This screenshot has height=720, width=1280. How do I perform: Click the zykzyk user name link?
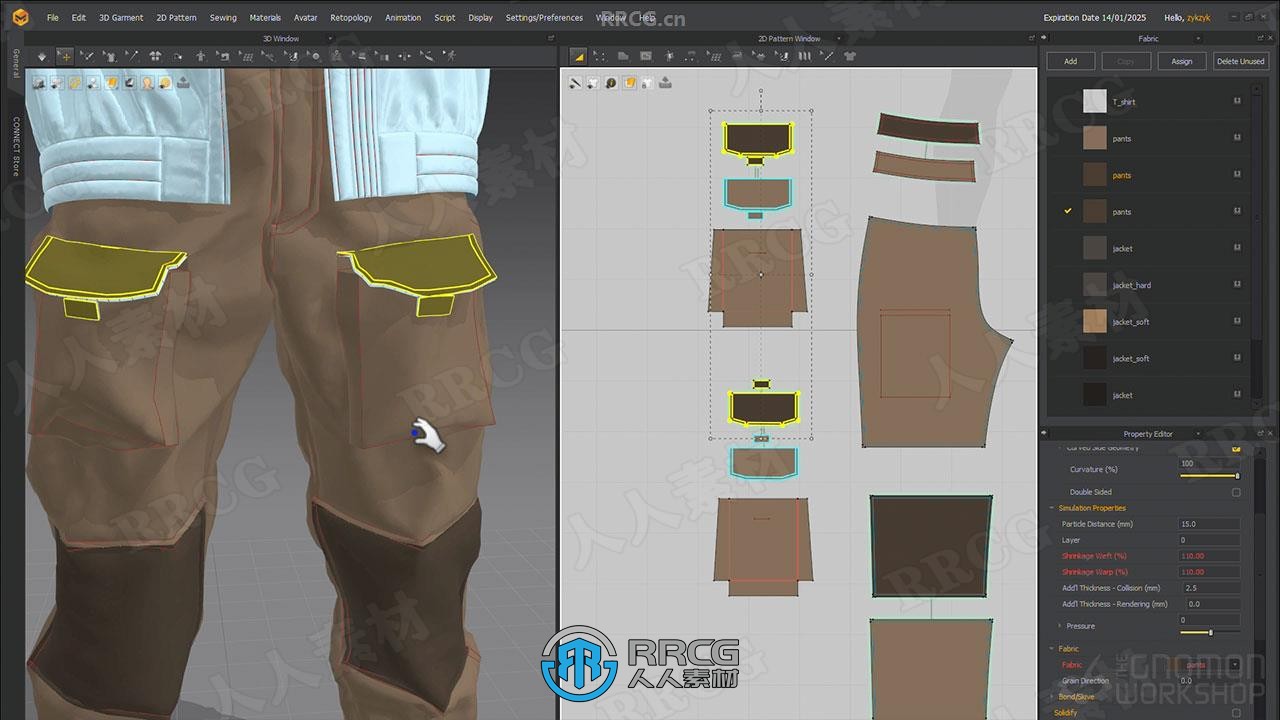tap(1199, 17)
